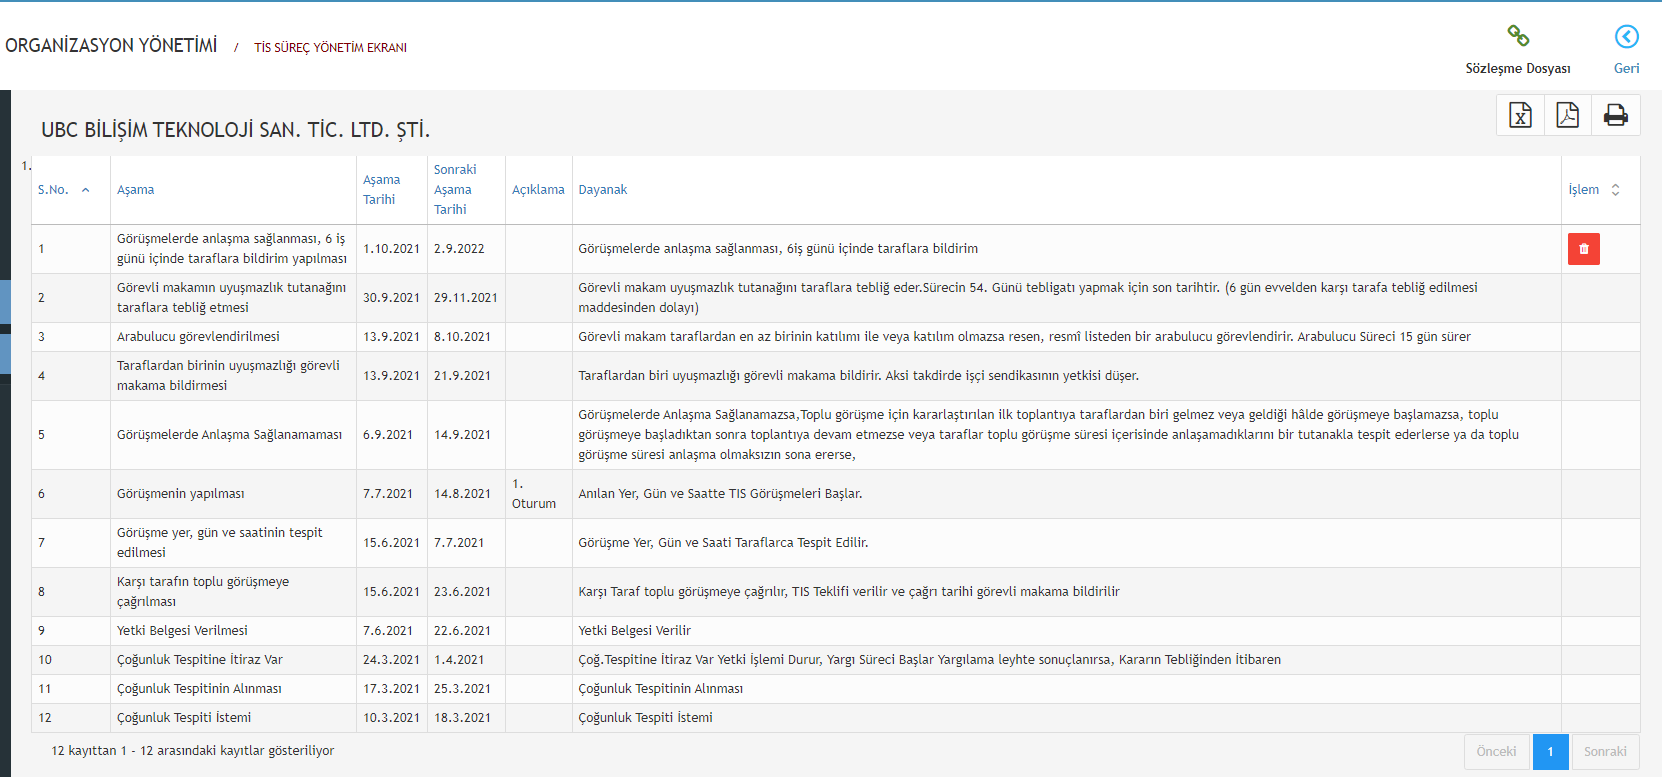Click TİS SÜREÇ YÖNETİM EKRANI breadcrumb

330,48
